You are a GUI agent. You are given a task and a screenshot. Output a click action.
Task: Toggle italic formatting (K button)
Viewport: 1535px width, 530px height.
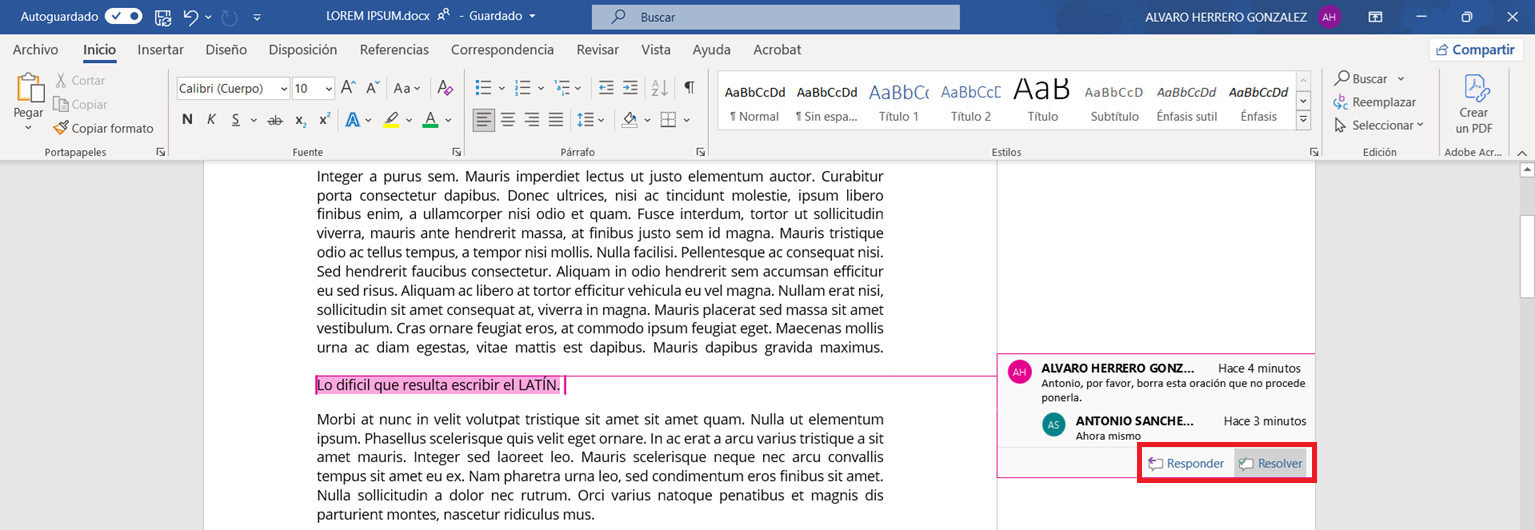[x=211, y=120]
